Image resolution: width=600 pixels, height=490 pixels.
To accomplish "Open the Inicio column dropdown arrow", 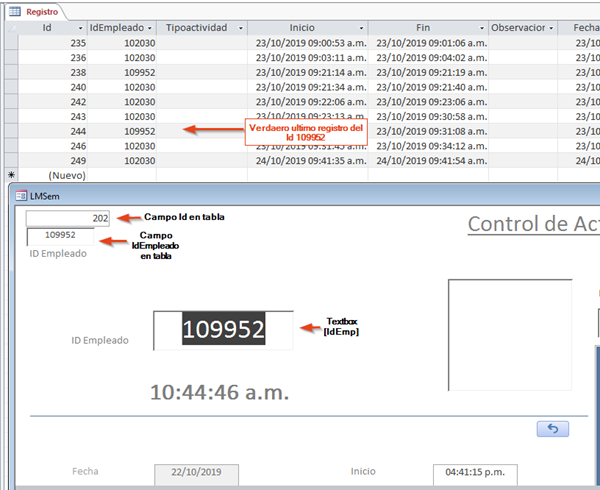I will tap(359, 28).
